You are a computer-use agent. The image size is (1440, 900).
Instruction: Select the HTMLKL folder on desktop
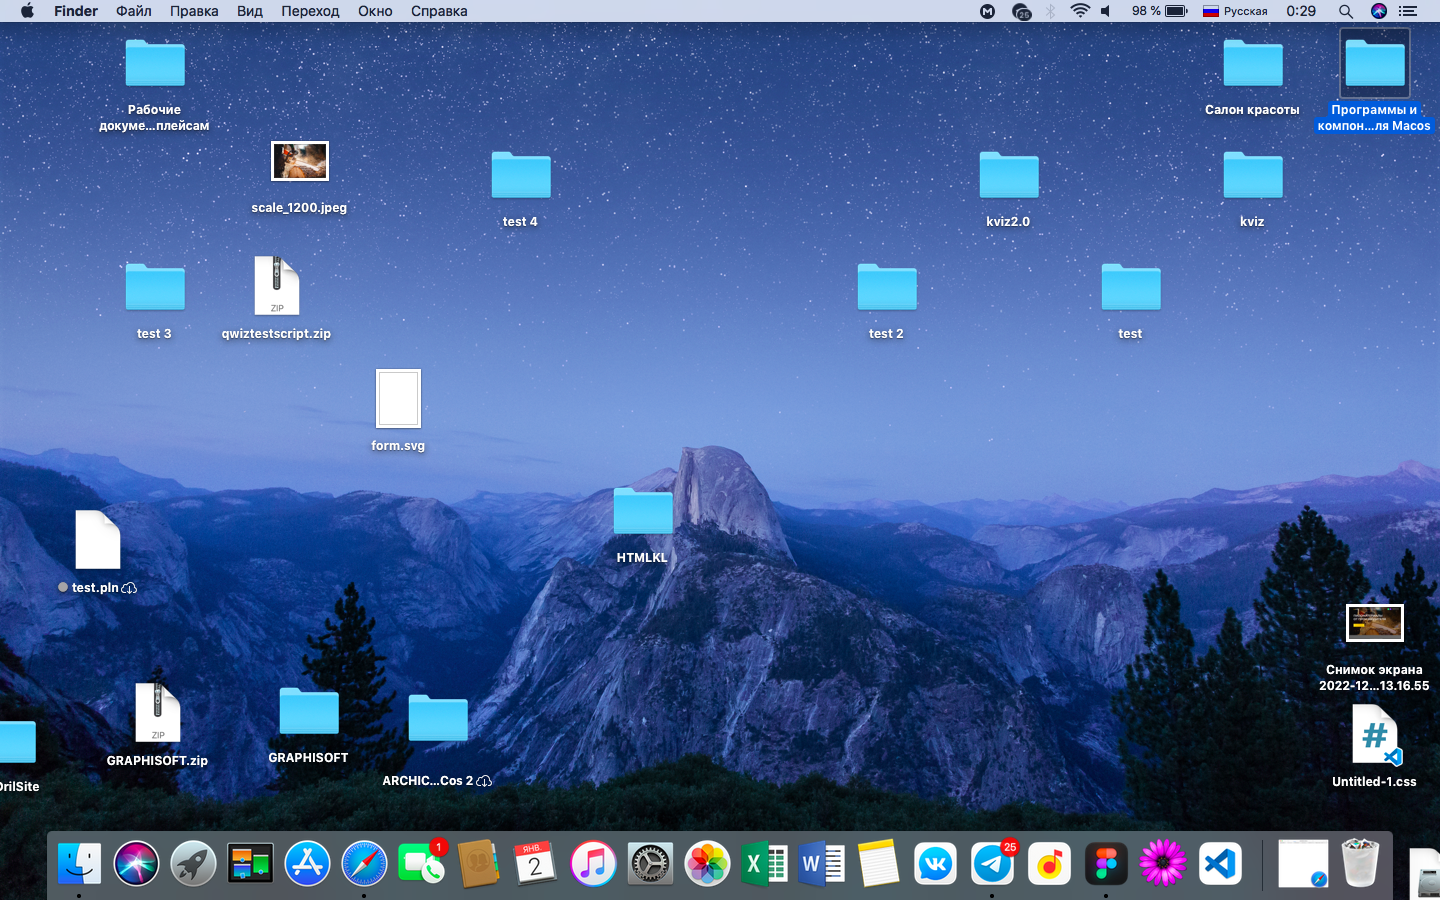click(x=642, y=512)
